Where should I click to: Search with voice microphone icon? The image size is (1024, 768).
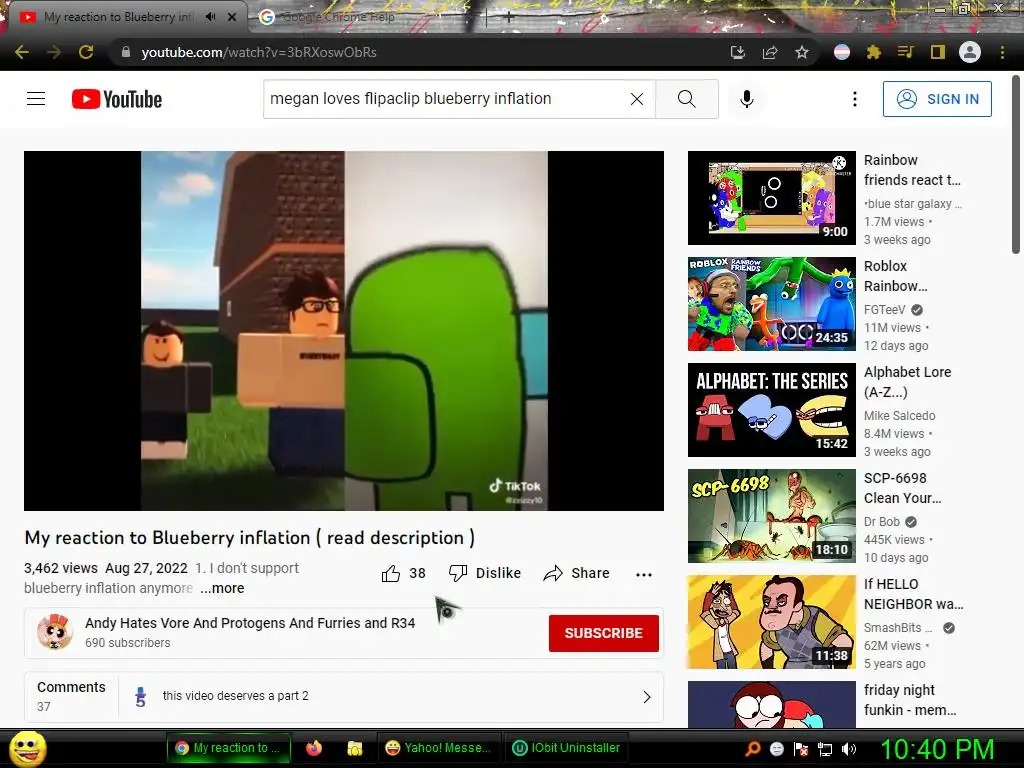pos(746,99)
